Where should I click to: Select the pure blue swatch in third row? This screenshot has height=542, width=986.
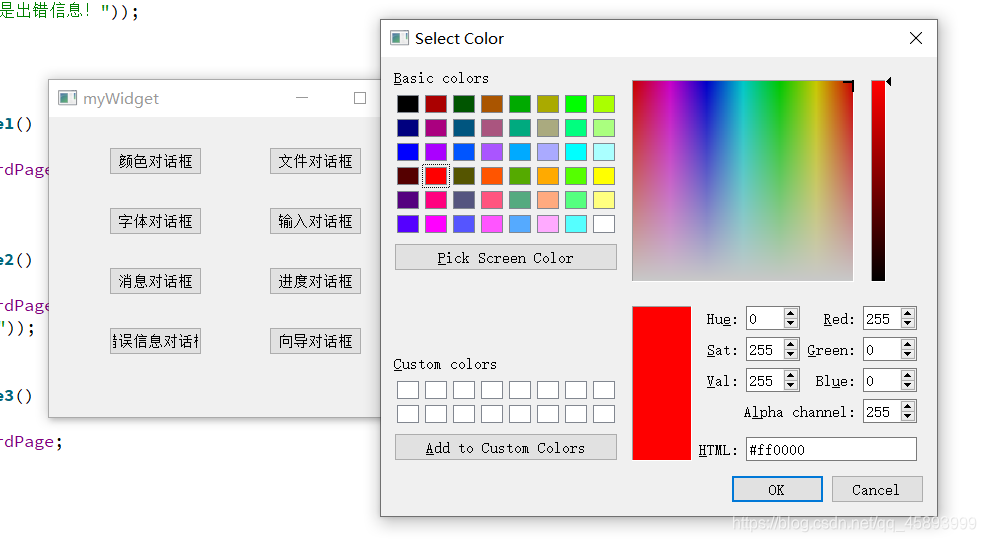coord(407,152)
